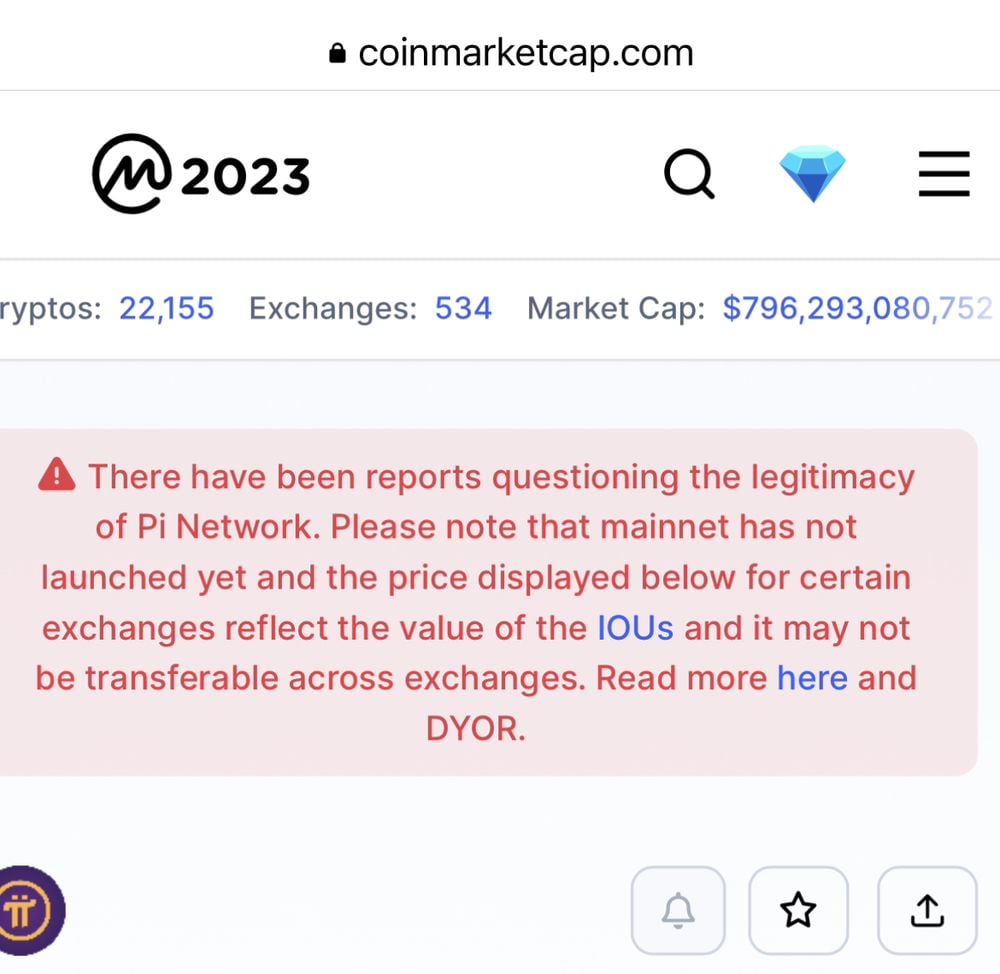This screenshot has height=974, width=1000.
Task: Open the Exchanges count 534
Action: pos(463,309)
